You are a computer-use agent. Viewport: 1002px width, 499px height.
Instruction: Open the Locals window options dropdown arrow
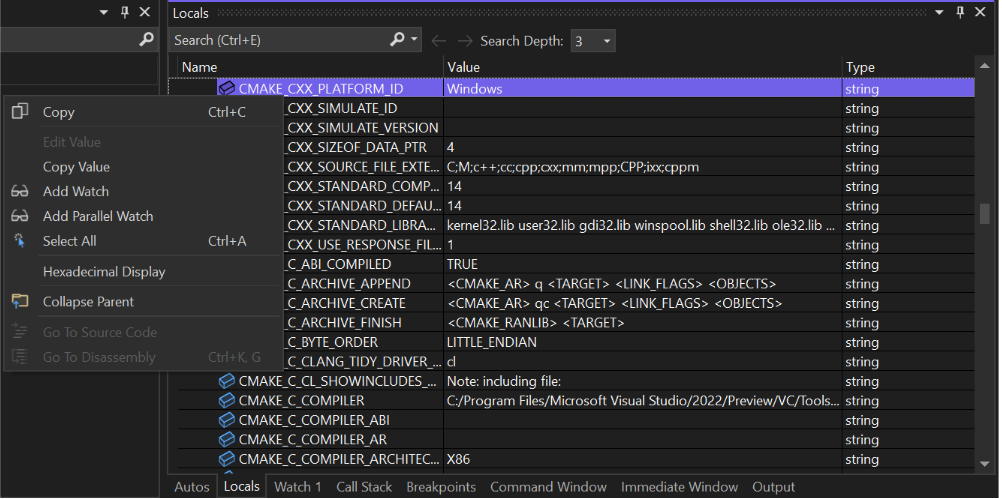(x=937, y=12)
